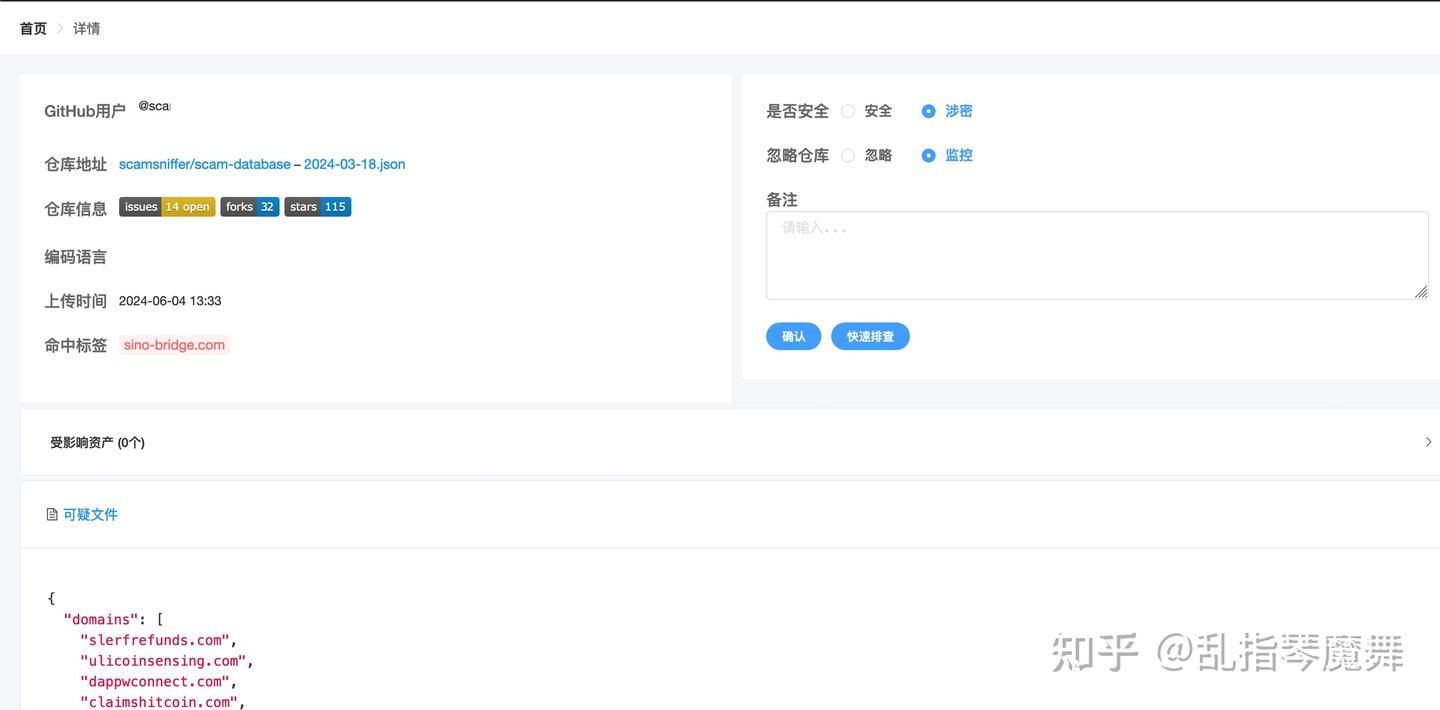
Task: Select the 安全 option under 是否安全
Action: (847, 111)
